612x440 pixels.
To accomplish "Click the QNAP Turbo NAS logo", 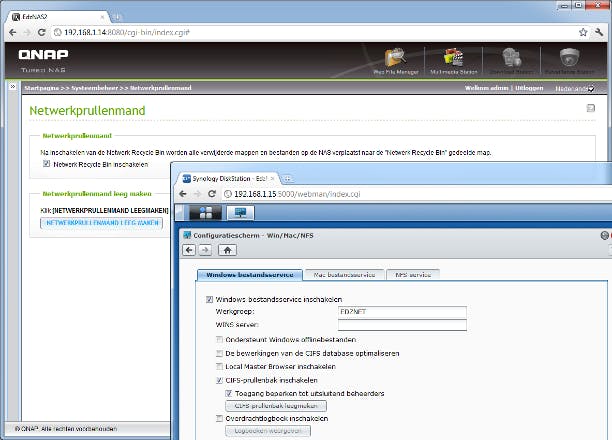I will tap(43, 60).
